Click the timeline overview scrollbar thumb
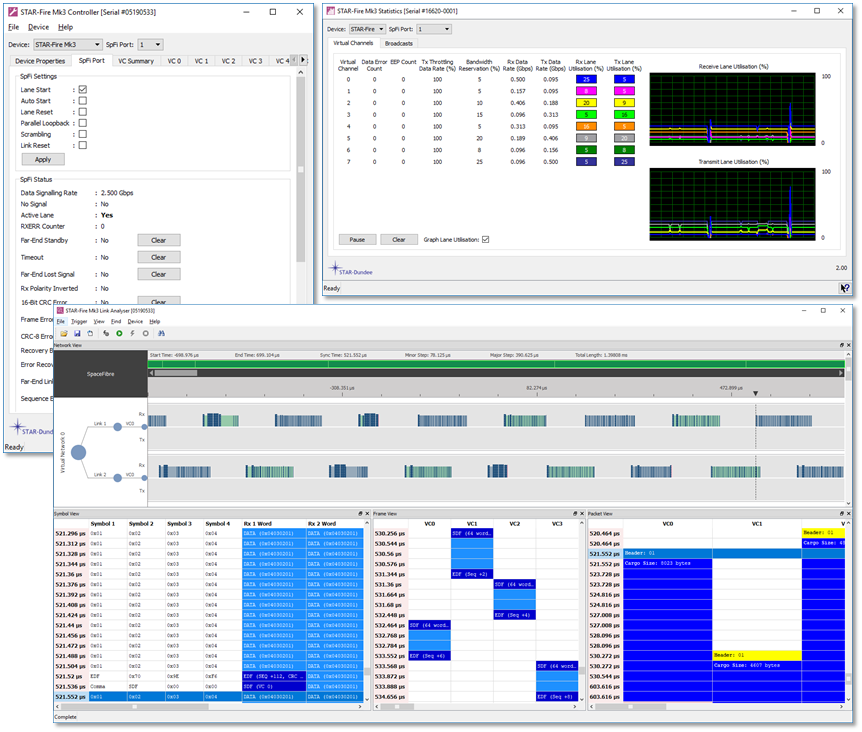Image resolution: width=862 pixels, height=732 pixels. pos(176,373)
